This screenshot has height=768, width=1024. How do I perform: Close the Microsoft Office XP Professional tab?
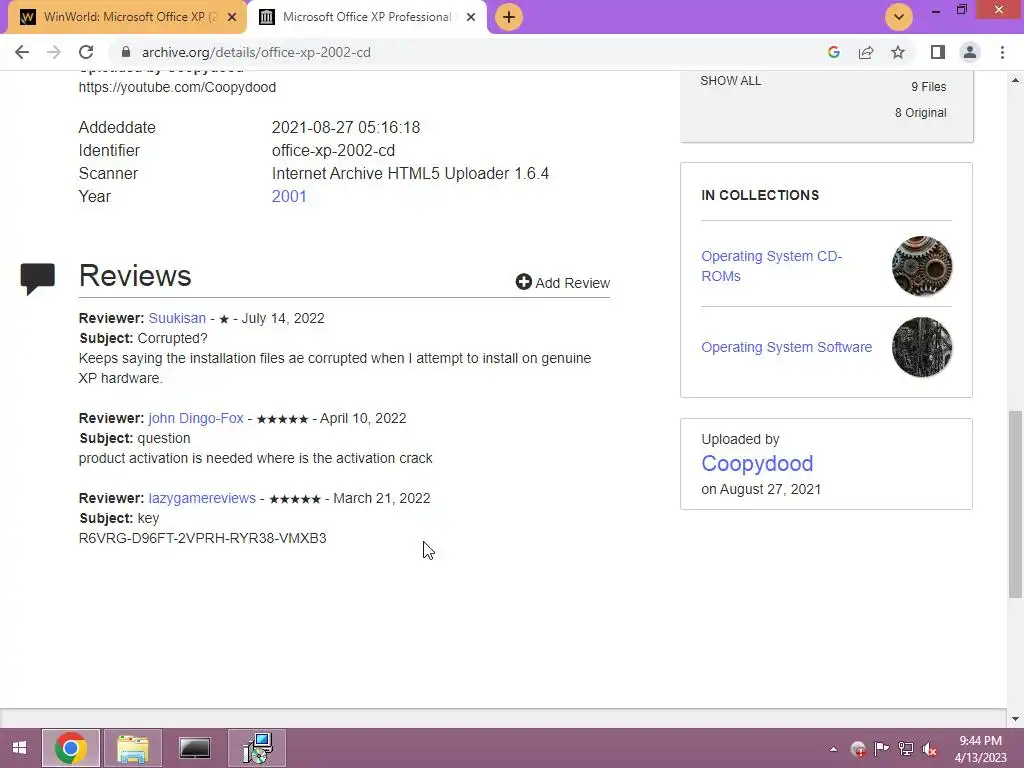point(471,17)
